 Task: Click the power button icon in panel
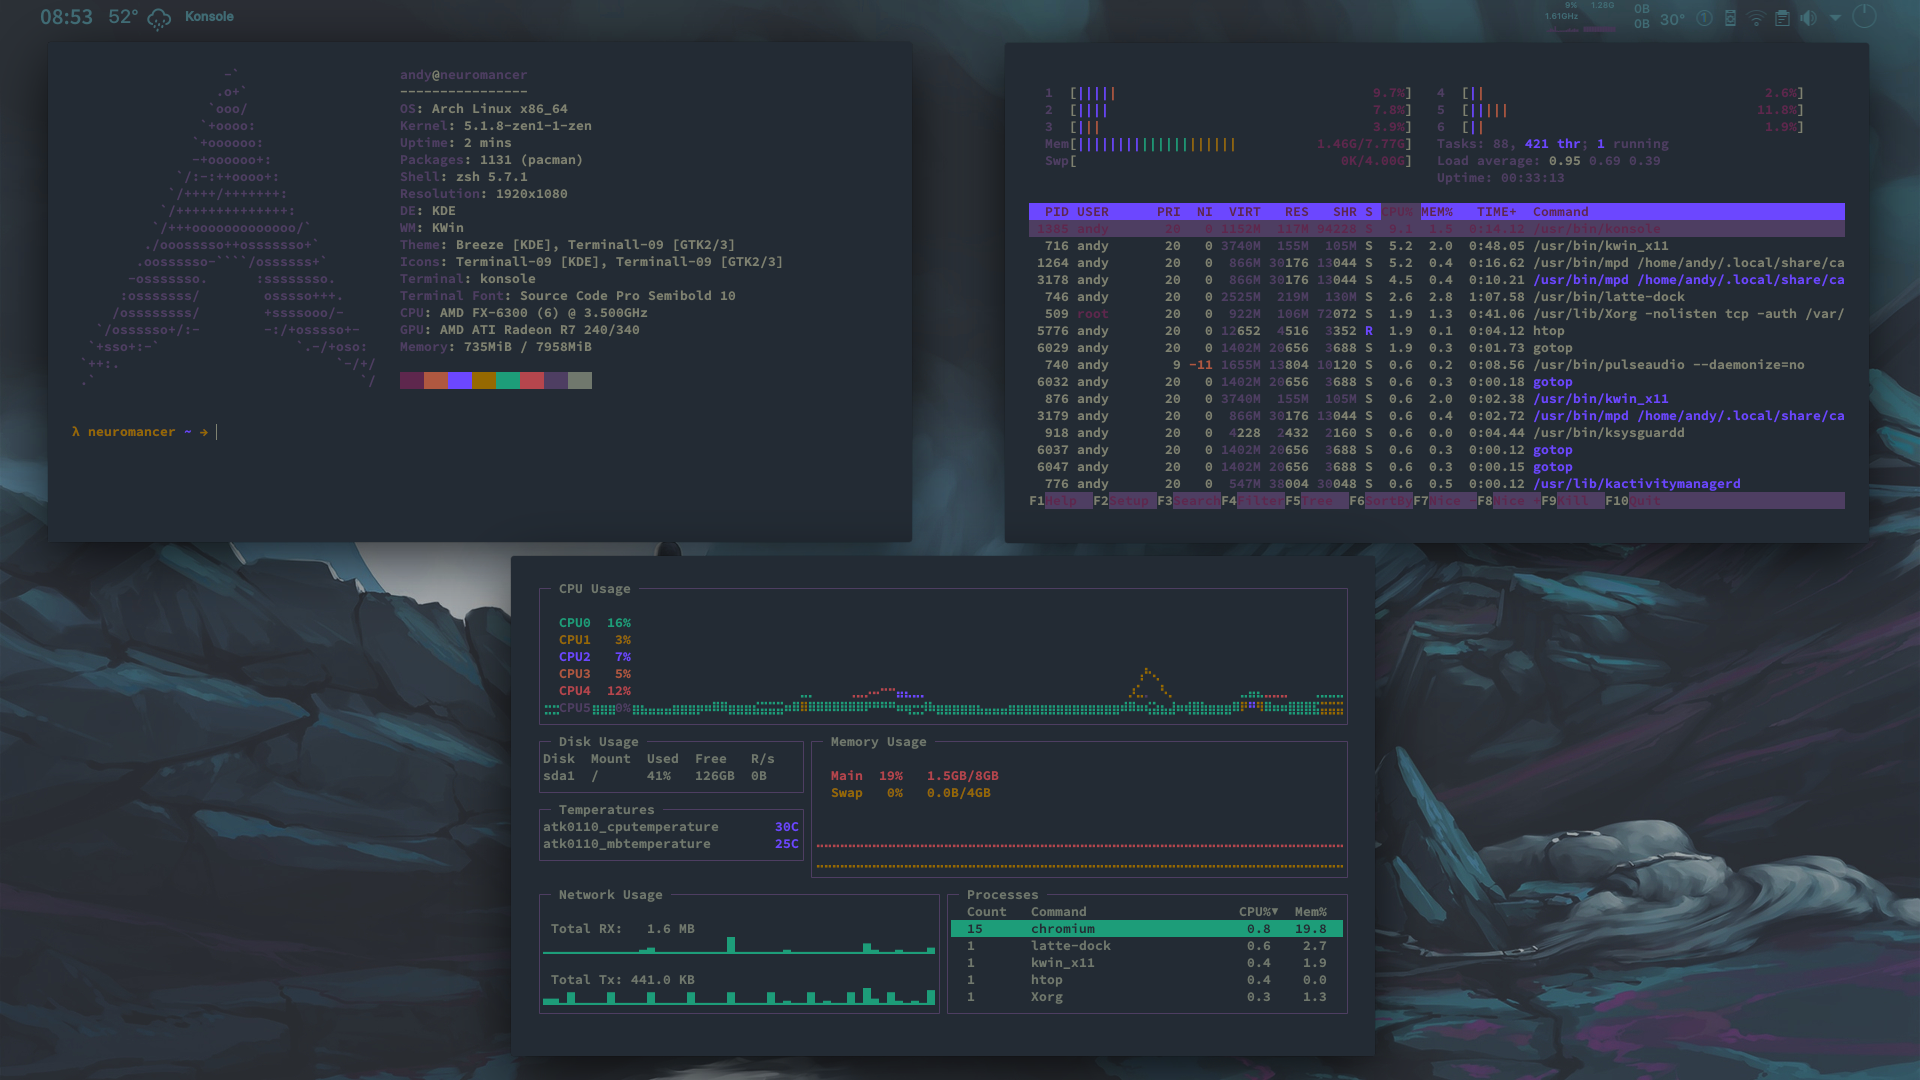coord(1864,16)
